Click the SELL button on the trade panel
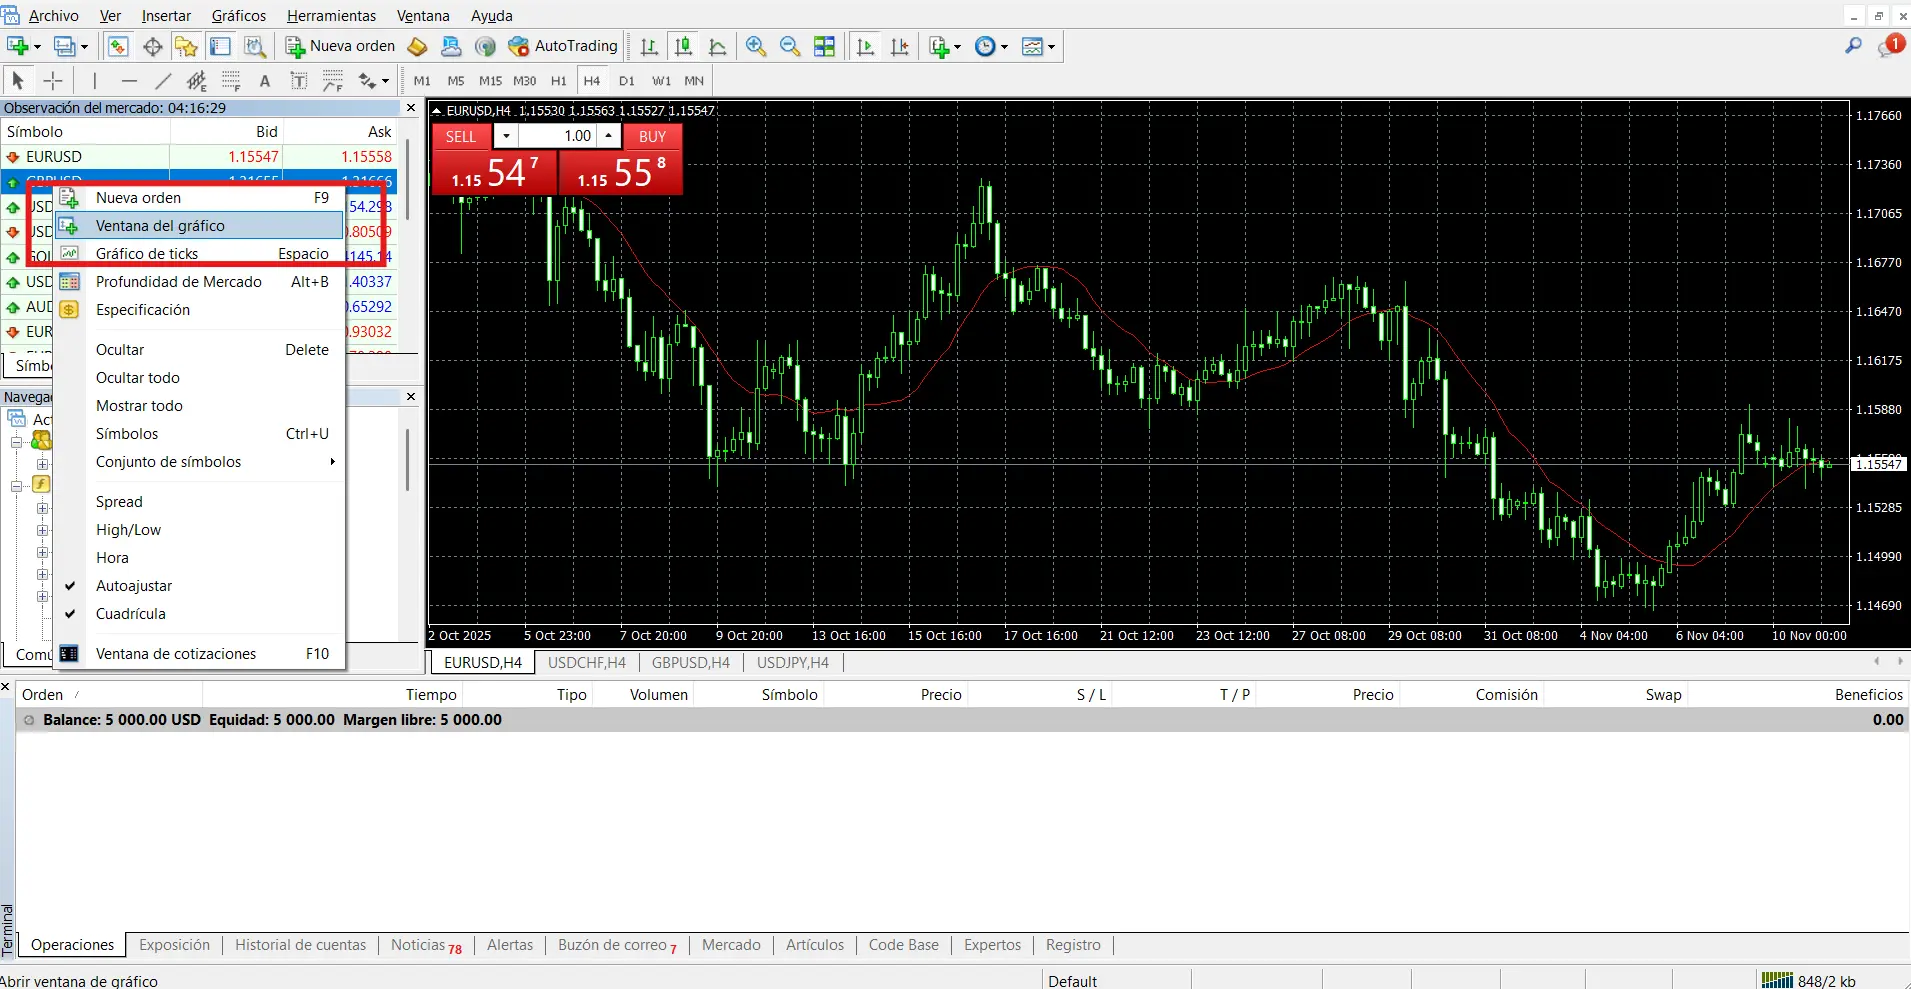This screenshot has width=1911, height=989. tap(461, 136)
